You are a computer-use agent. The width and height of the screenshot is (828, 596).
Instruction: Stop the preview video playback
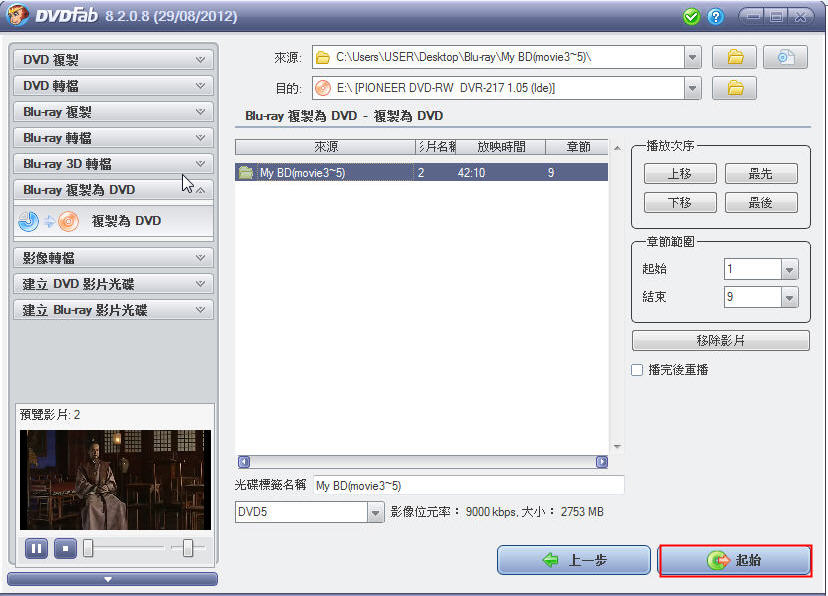point(65,548)
